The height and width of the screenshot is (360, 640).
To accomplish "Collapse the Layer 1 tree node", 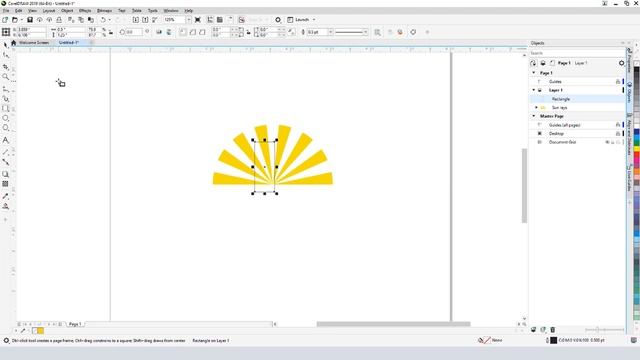I will click(x=533, y=90).
